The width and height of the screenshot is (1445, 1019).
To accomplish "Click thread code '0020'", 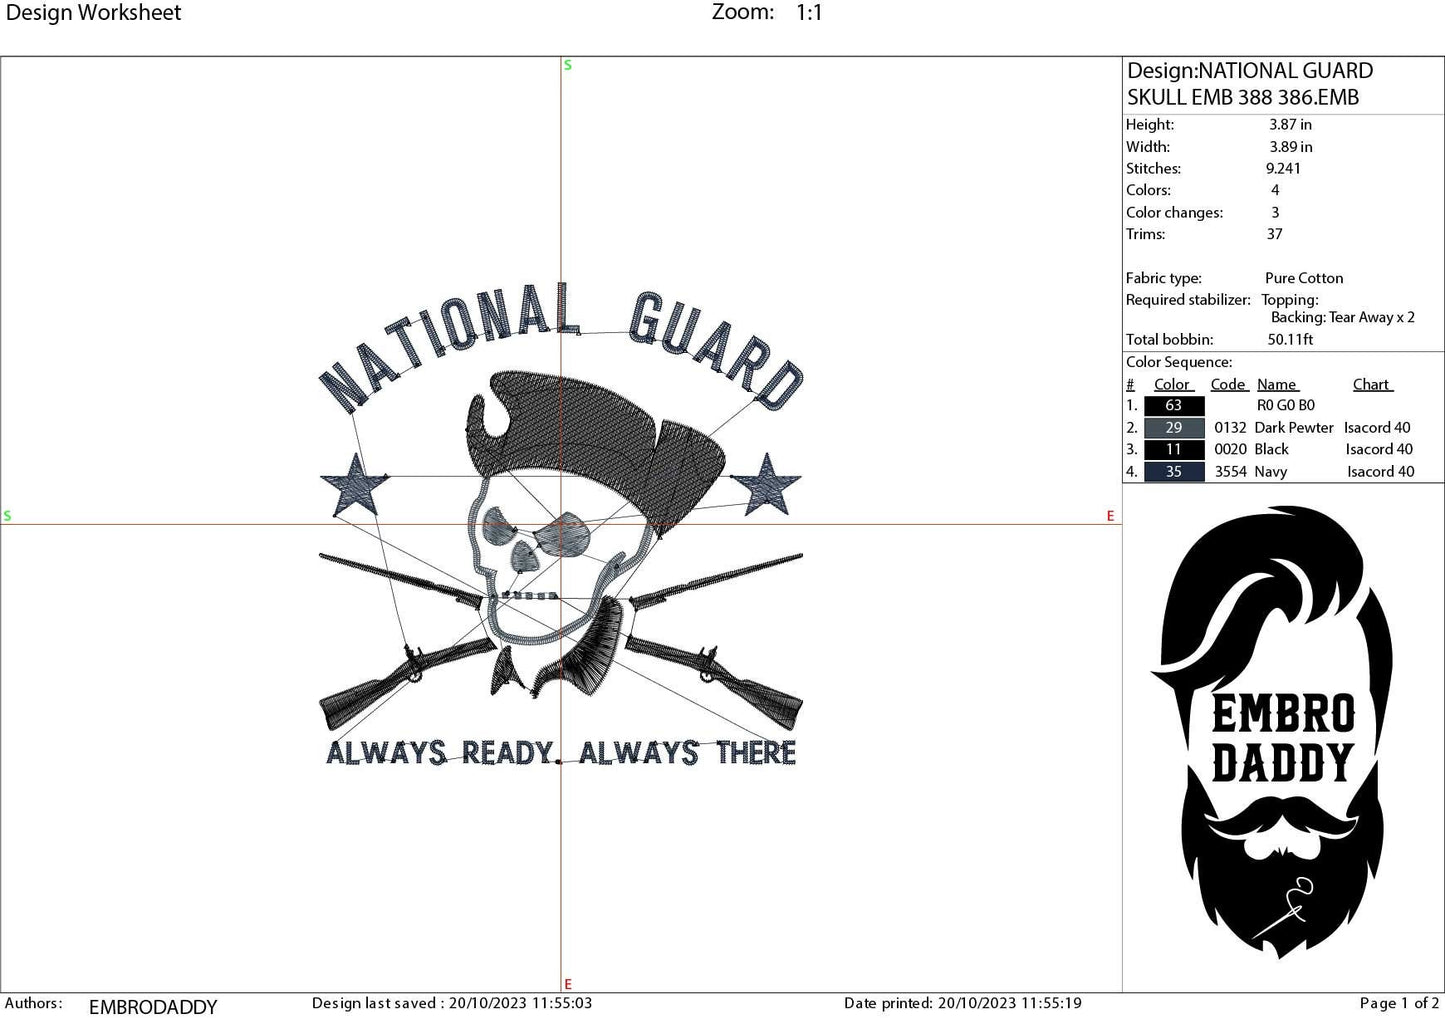I will [1230, 450].
